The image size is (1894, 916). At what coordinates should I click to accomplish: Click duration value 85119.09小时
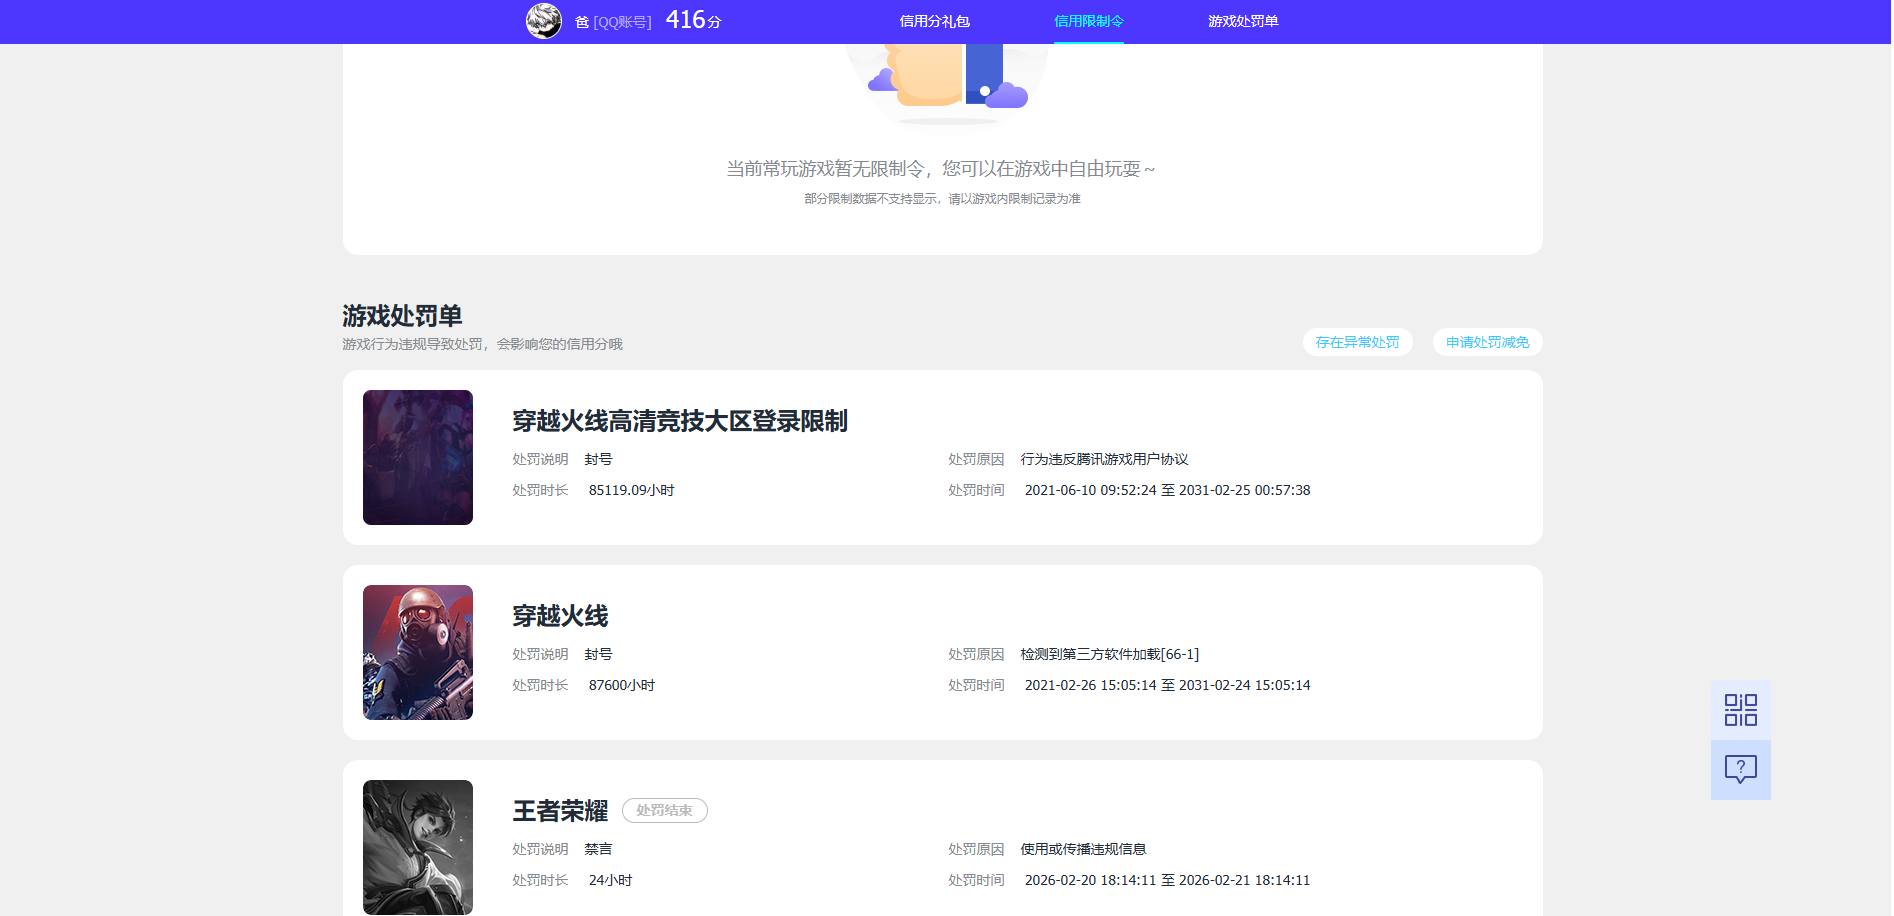(x=632, y=490)
